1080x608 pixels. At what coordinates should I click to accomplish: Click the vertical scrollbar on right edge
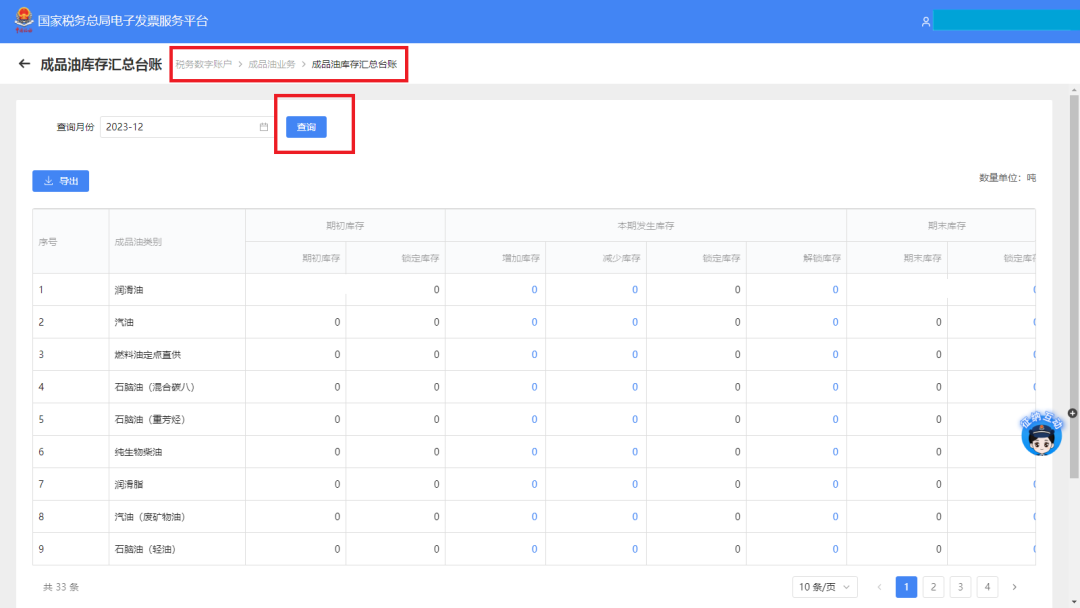(1074, 286)
